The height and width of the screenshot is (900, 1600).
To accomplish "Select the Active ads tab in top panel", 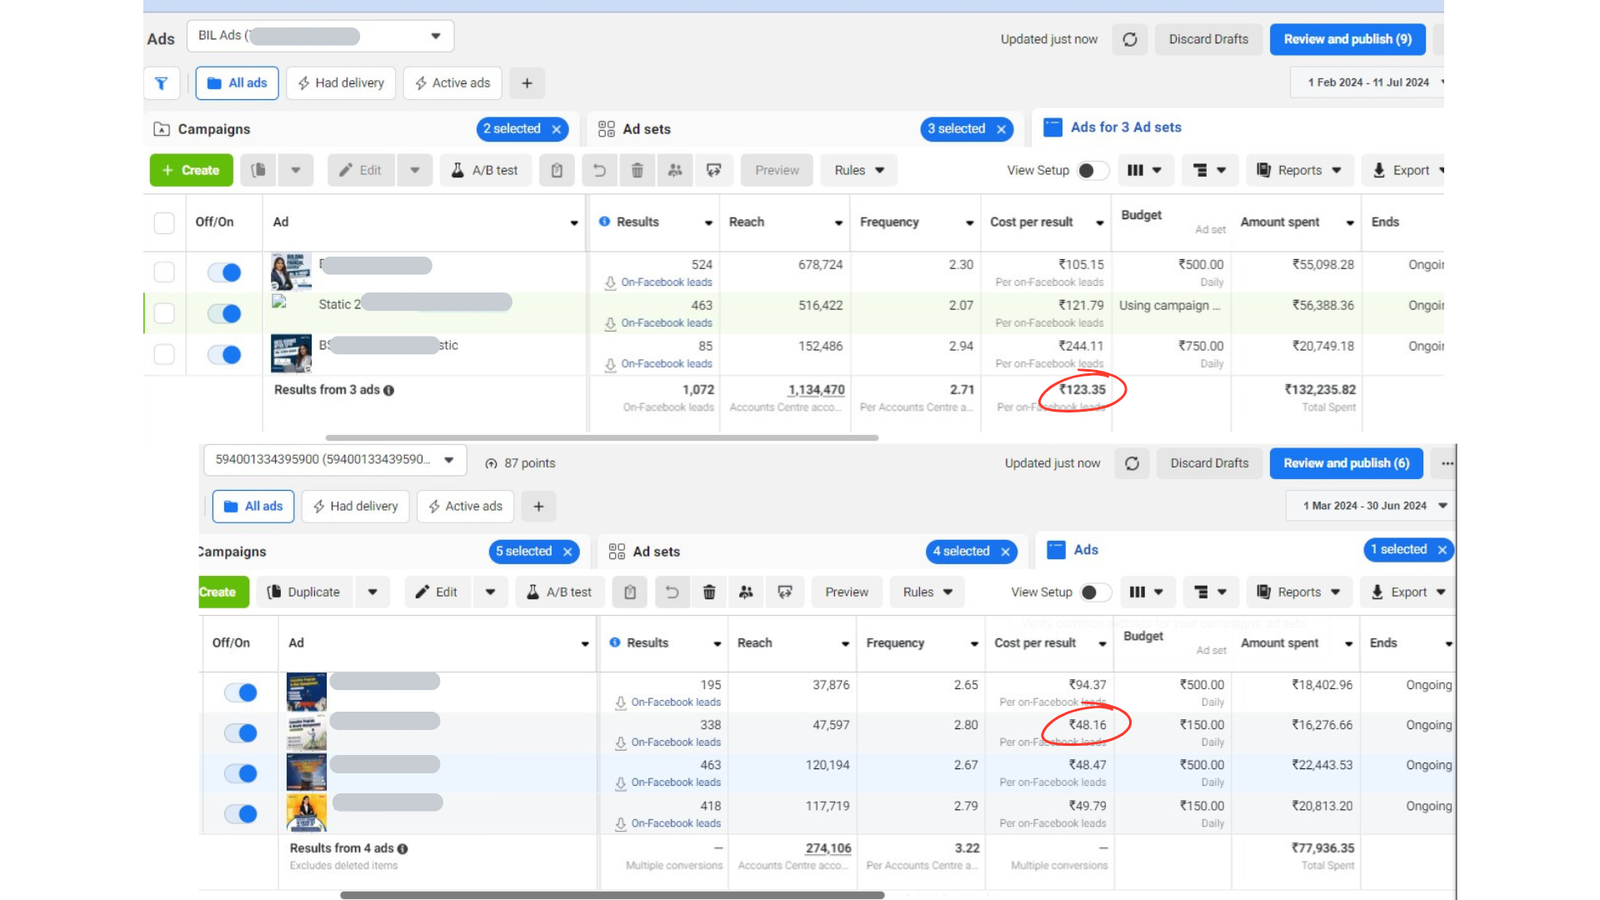I will click(453, 83).
